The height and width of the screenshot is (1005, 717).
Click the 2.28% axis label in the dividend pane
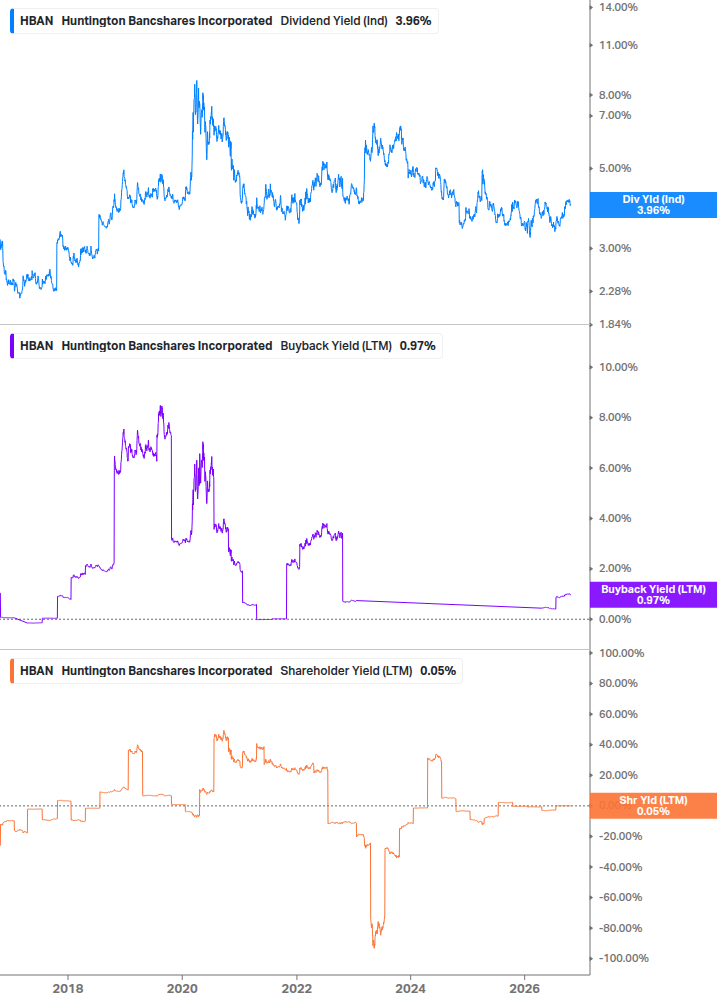pos(615,292)
